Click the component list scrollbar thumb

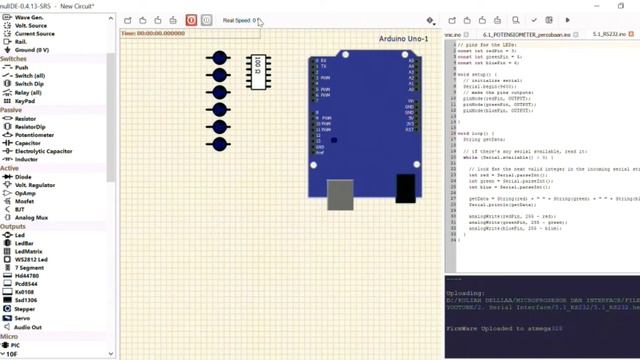pyautogui.click(x=111, y=118)
